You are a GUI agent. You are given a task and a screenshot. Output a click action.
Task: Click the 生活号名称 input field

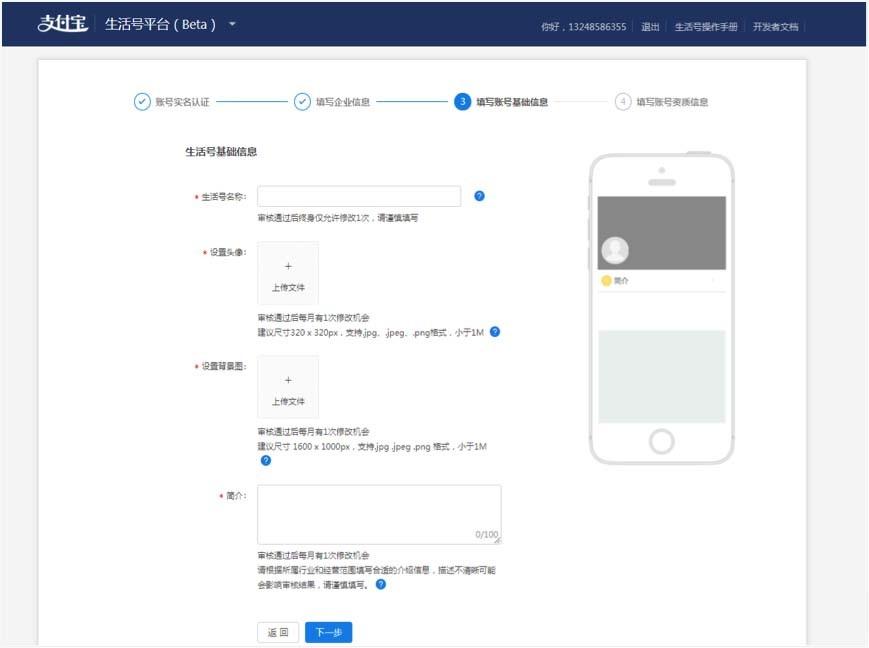(360, 195)
